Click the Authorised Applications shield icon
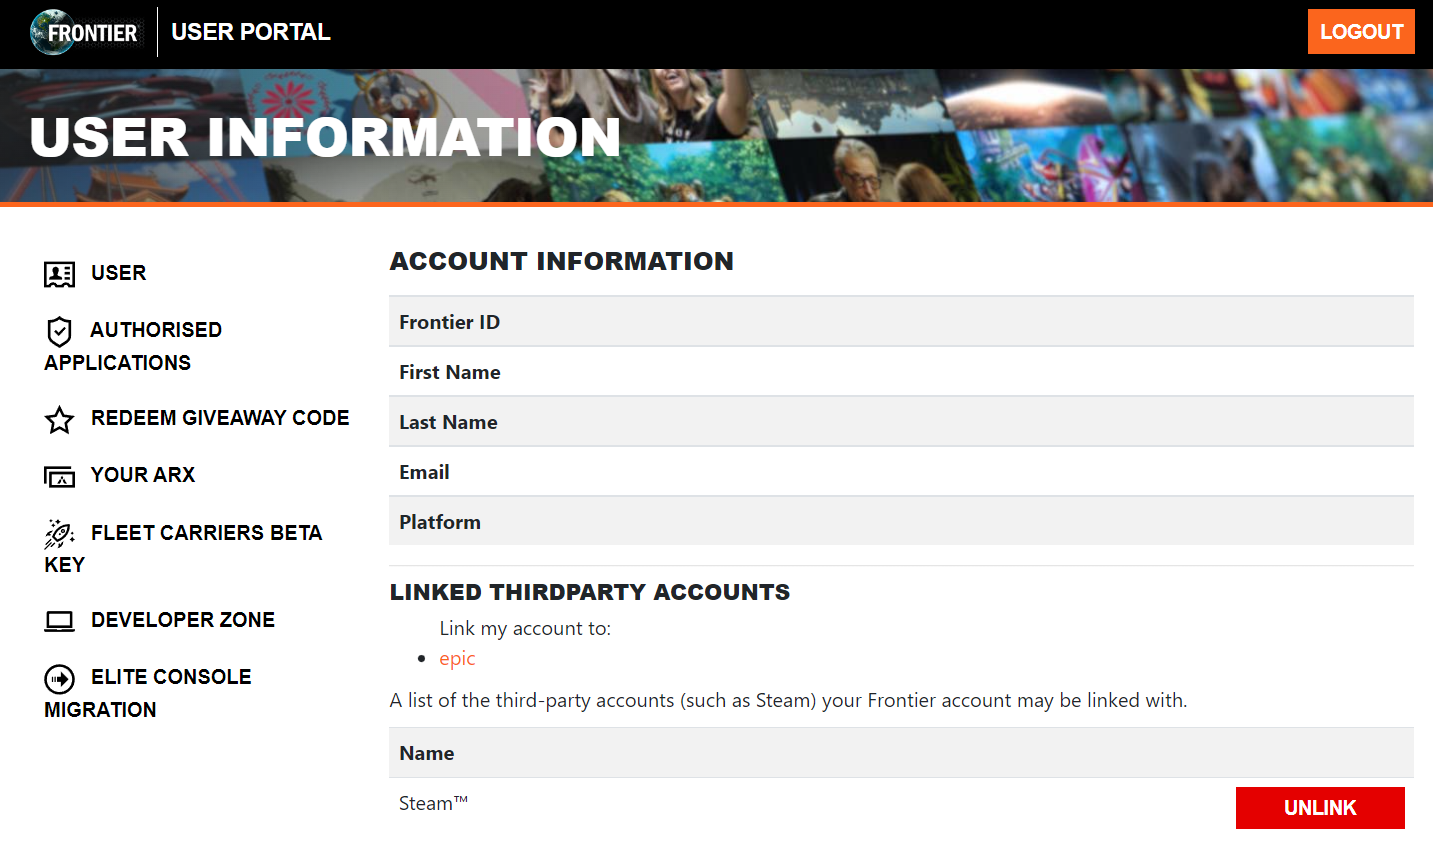 pyautogui.click(x=59, y=331)
